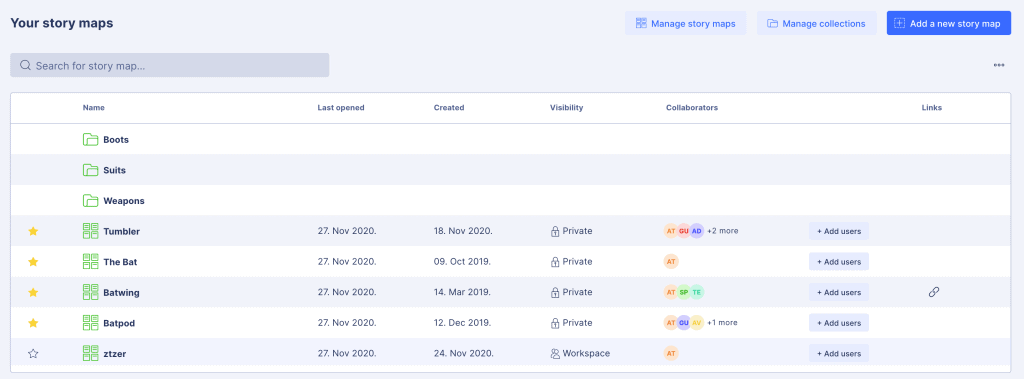Click the Tumbler story map icon
This screenshot has height=379, width=1024.
[x=90, y=231]
